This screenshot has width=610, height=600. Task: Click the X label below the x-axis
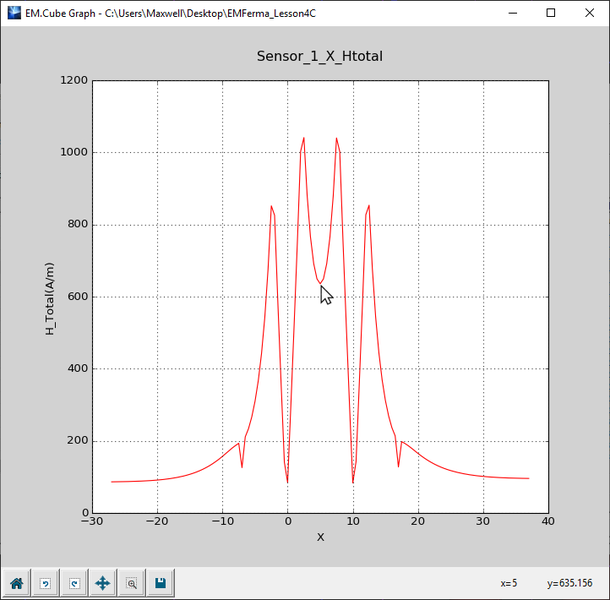point(320,537)
